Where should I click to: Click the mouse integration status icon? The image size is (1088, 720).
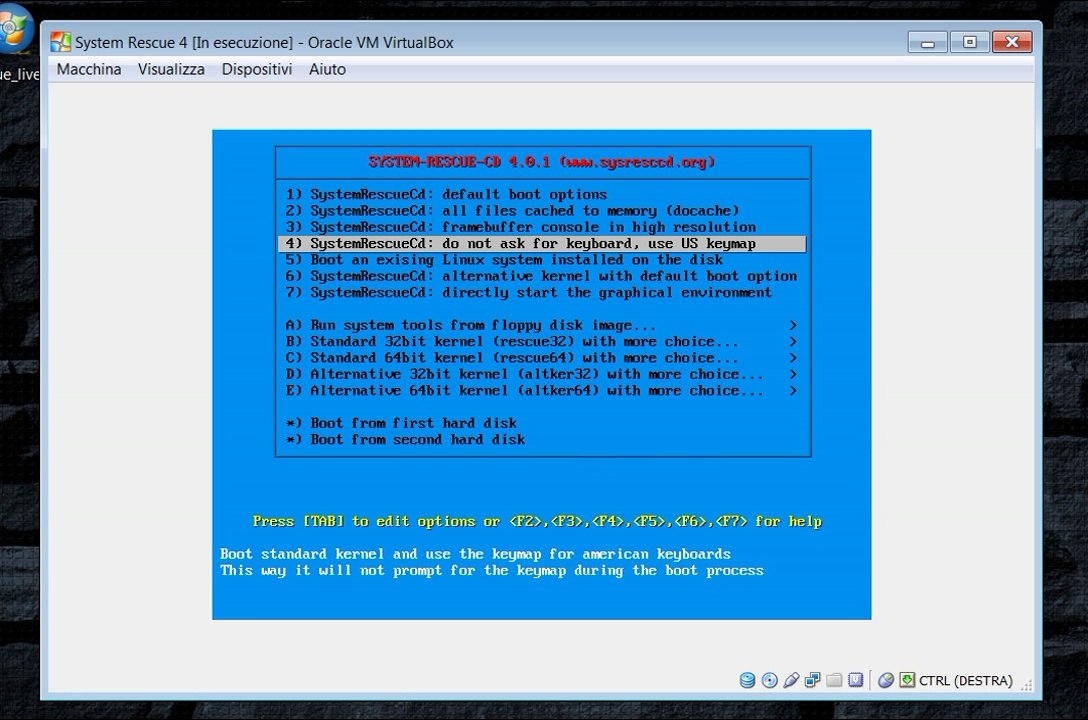886,680
